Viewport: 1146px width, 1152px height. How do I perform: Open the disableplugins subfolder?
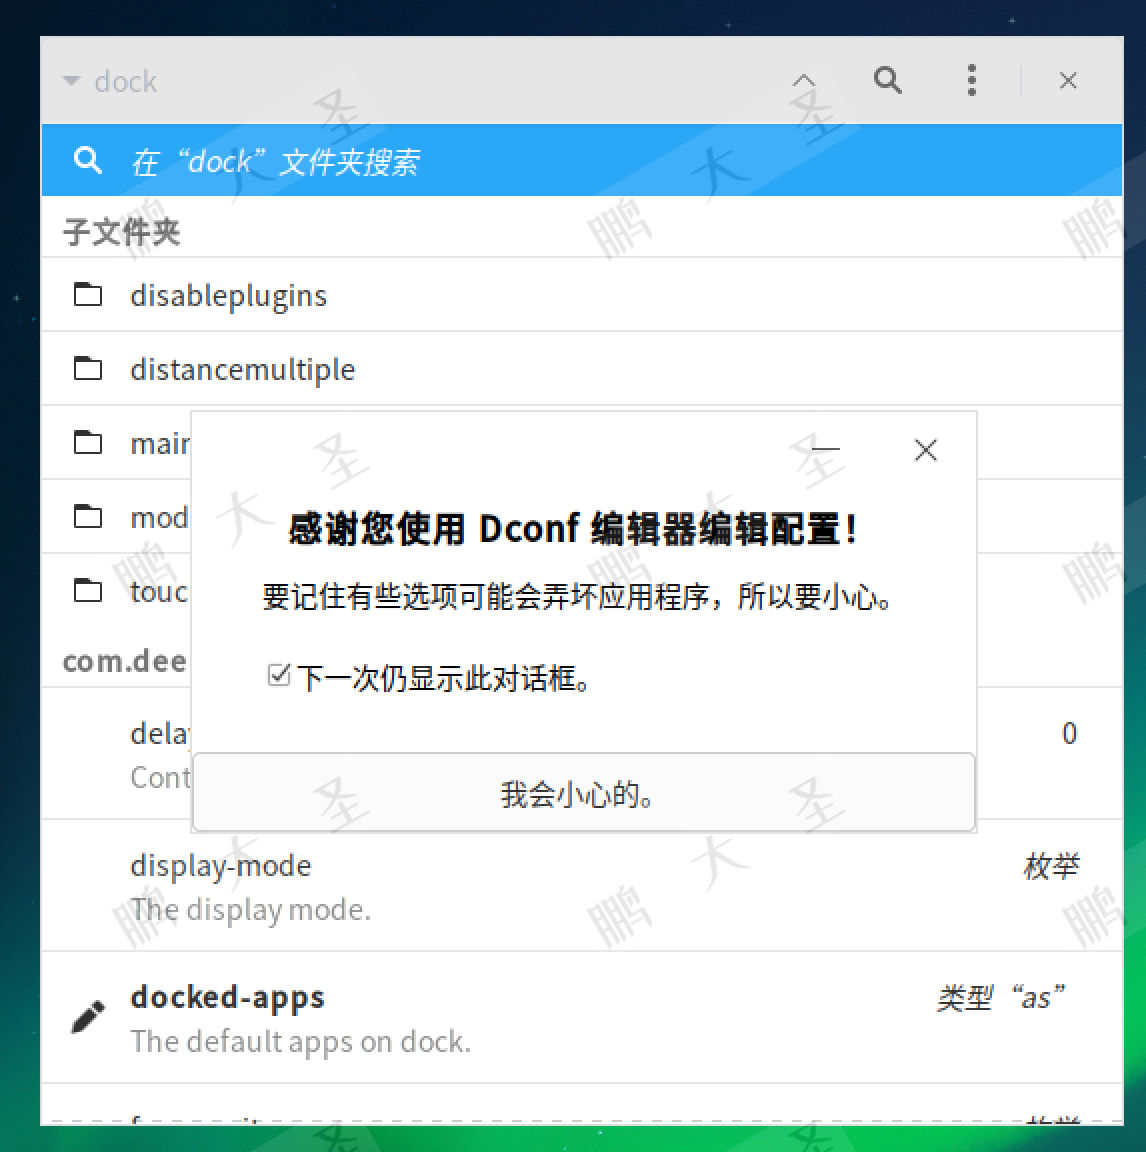(582, 295)
